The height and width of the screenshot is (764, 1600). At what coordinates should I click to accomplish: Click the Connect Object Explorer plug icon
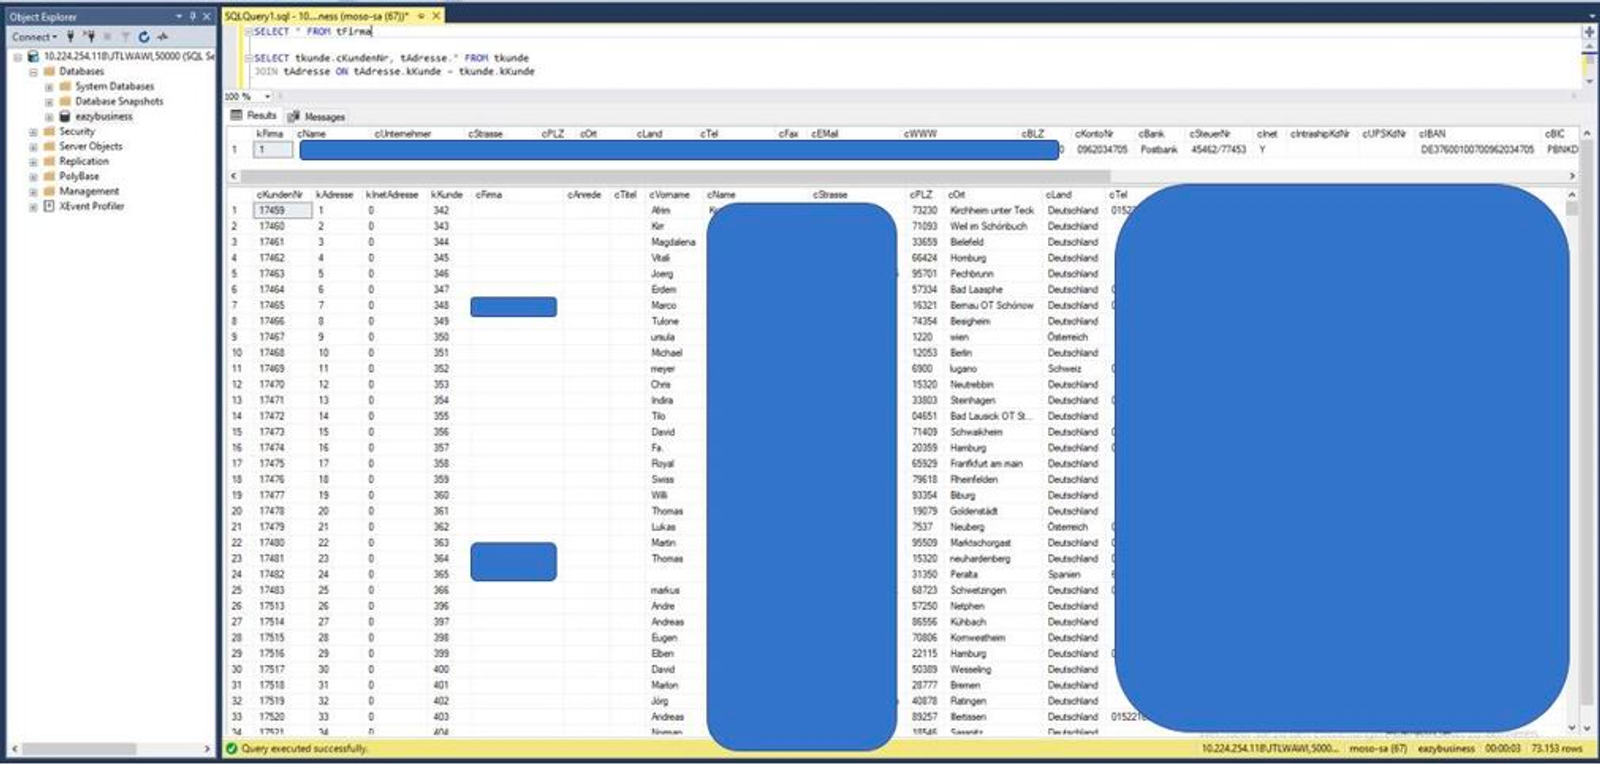tap(71, 36)
